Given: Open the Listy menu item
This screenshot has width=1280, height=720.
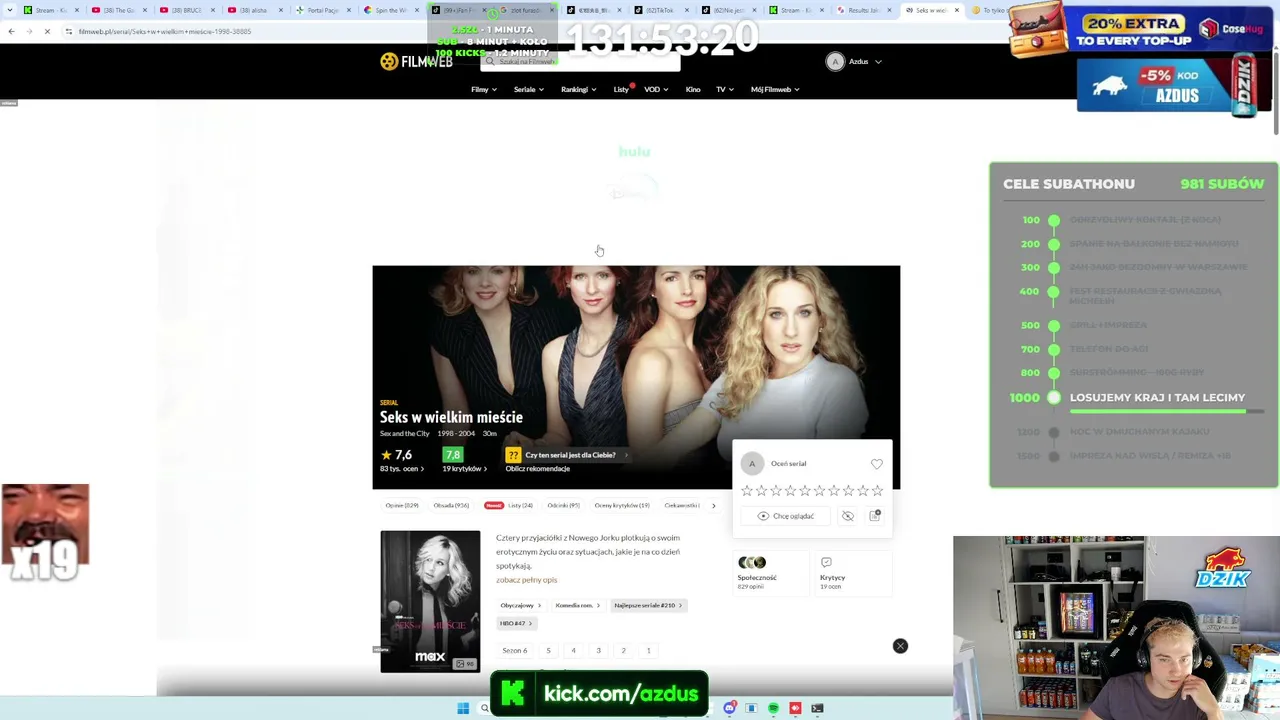Looking at the screenshot, I should tap(621, 89).
